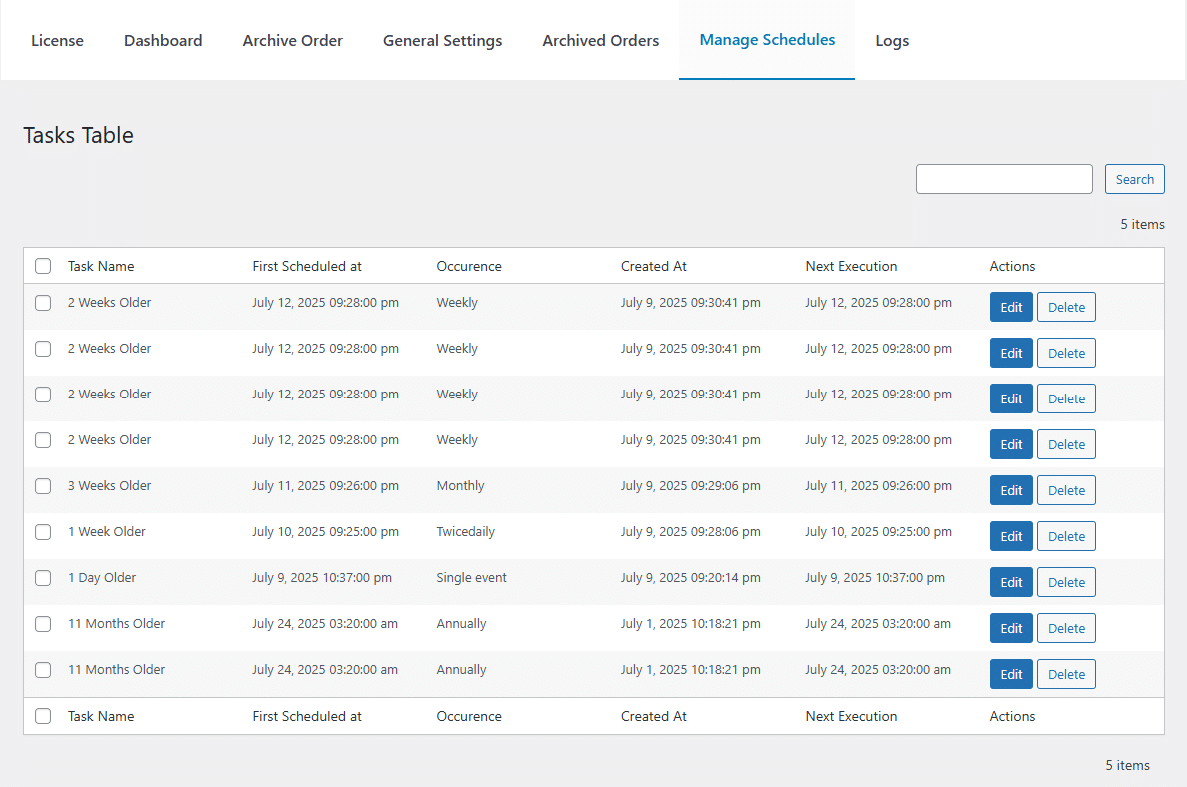1187x787 pixels.
Task: Tick the select-all checkbox in the table footer
Action: (x=43, y=717)
